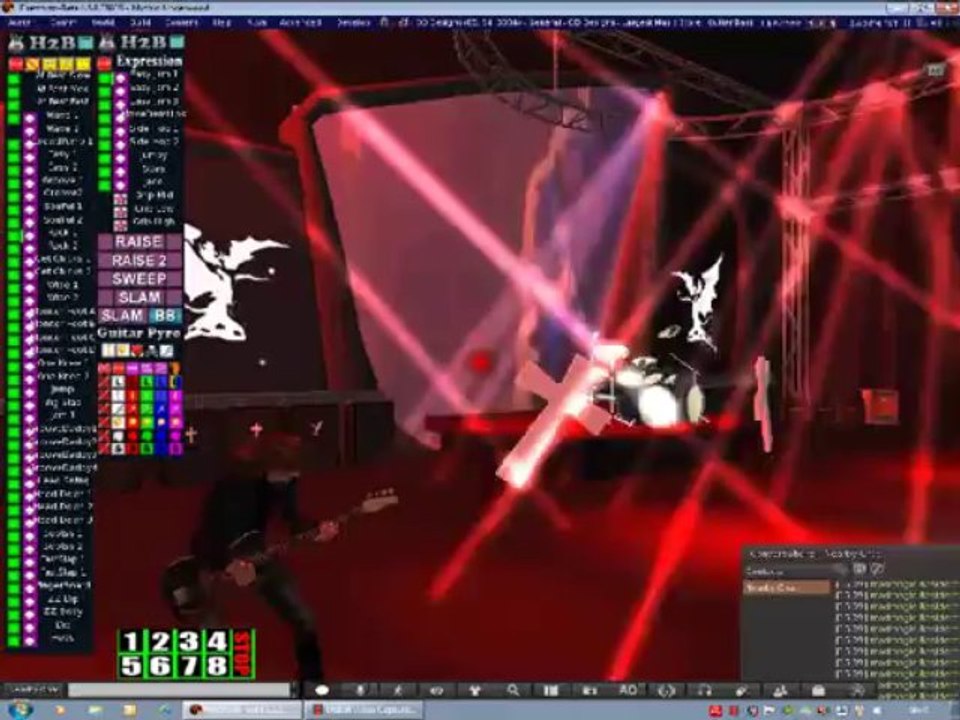Click the RAISE button
The image size is (960, 720).
coord(140,242)
